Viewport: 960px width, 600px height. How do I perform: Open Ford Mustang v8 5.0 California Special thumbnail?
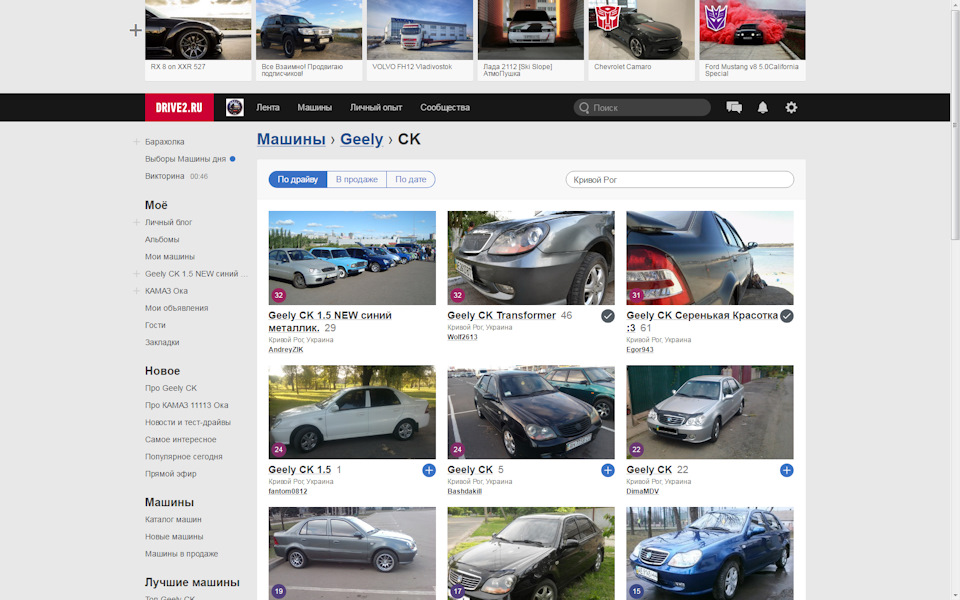[x=752, y=29]
